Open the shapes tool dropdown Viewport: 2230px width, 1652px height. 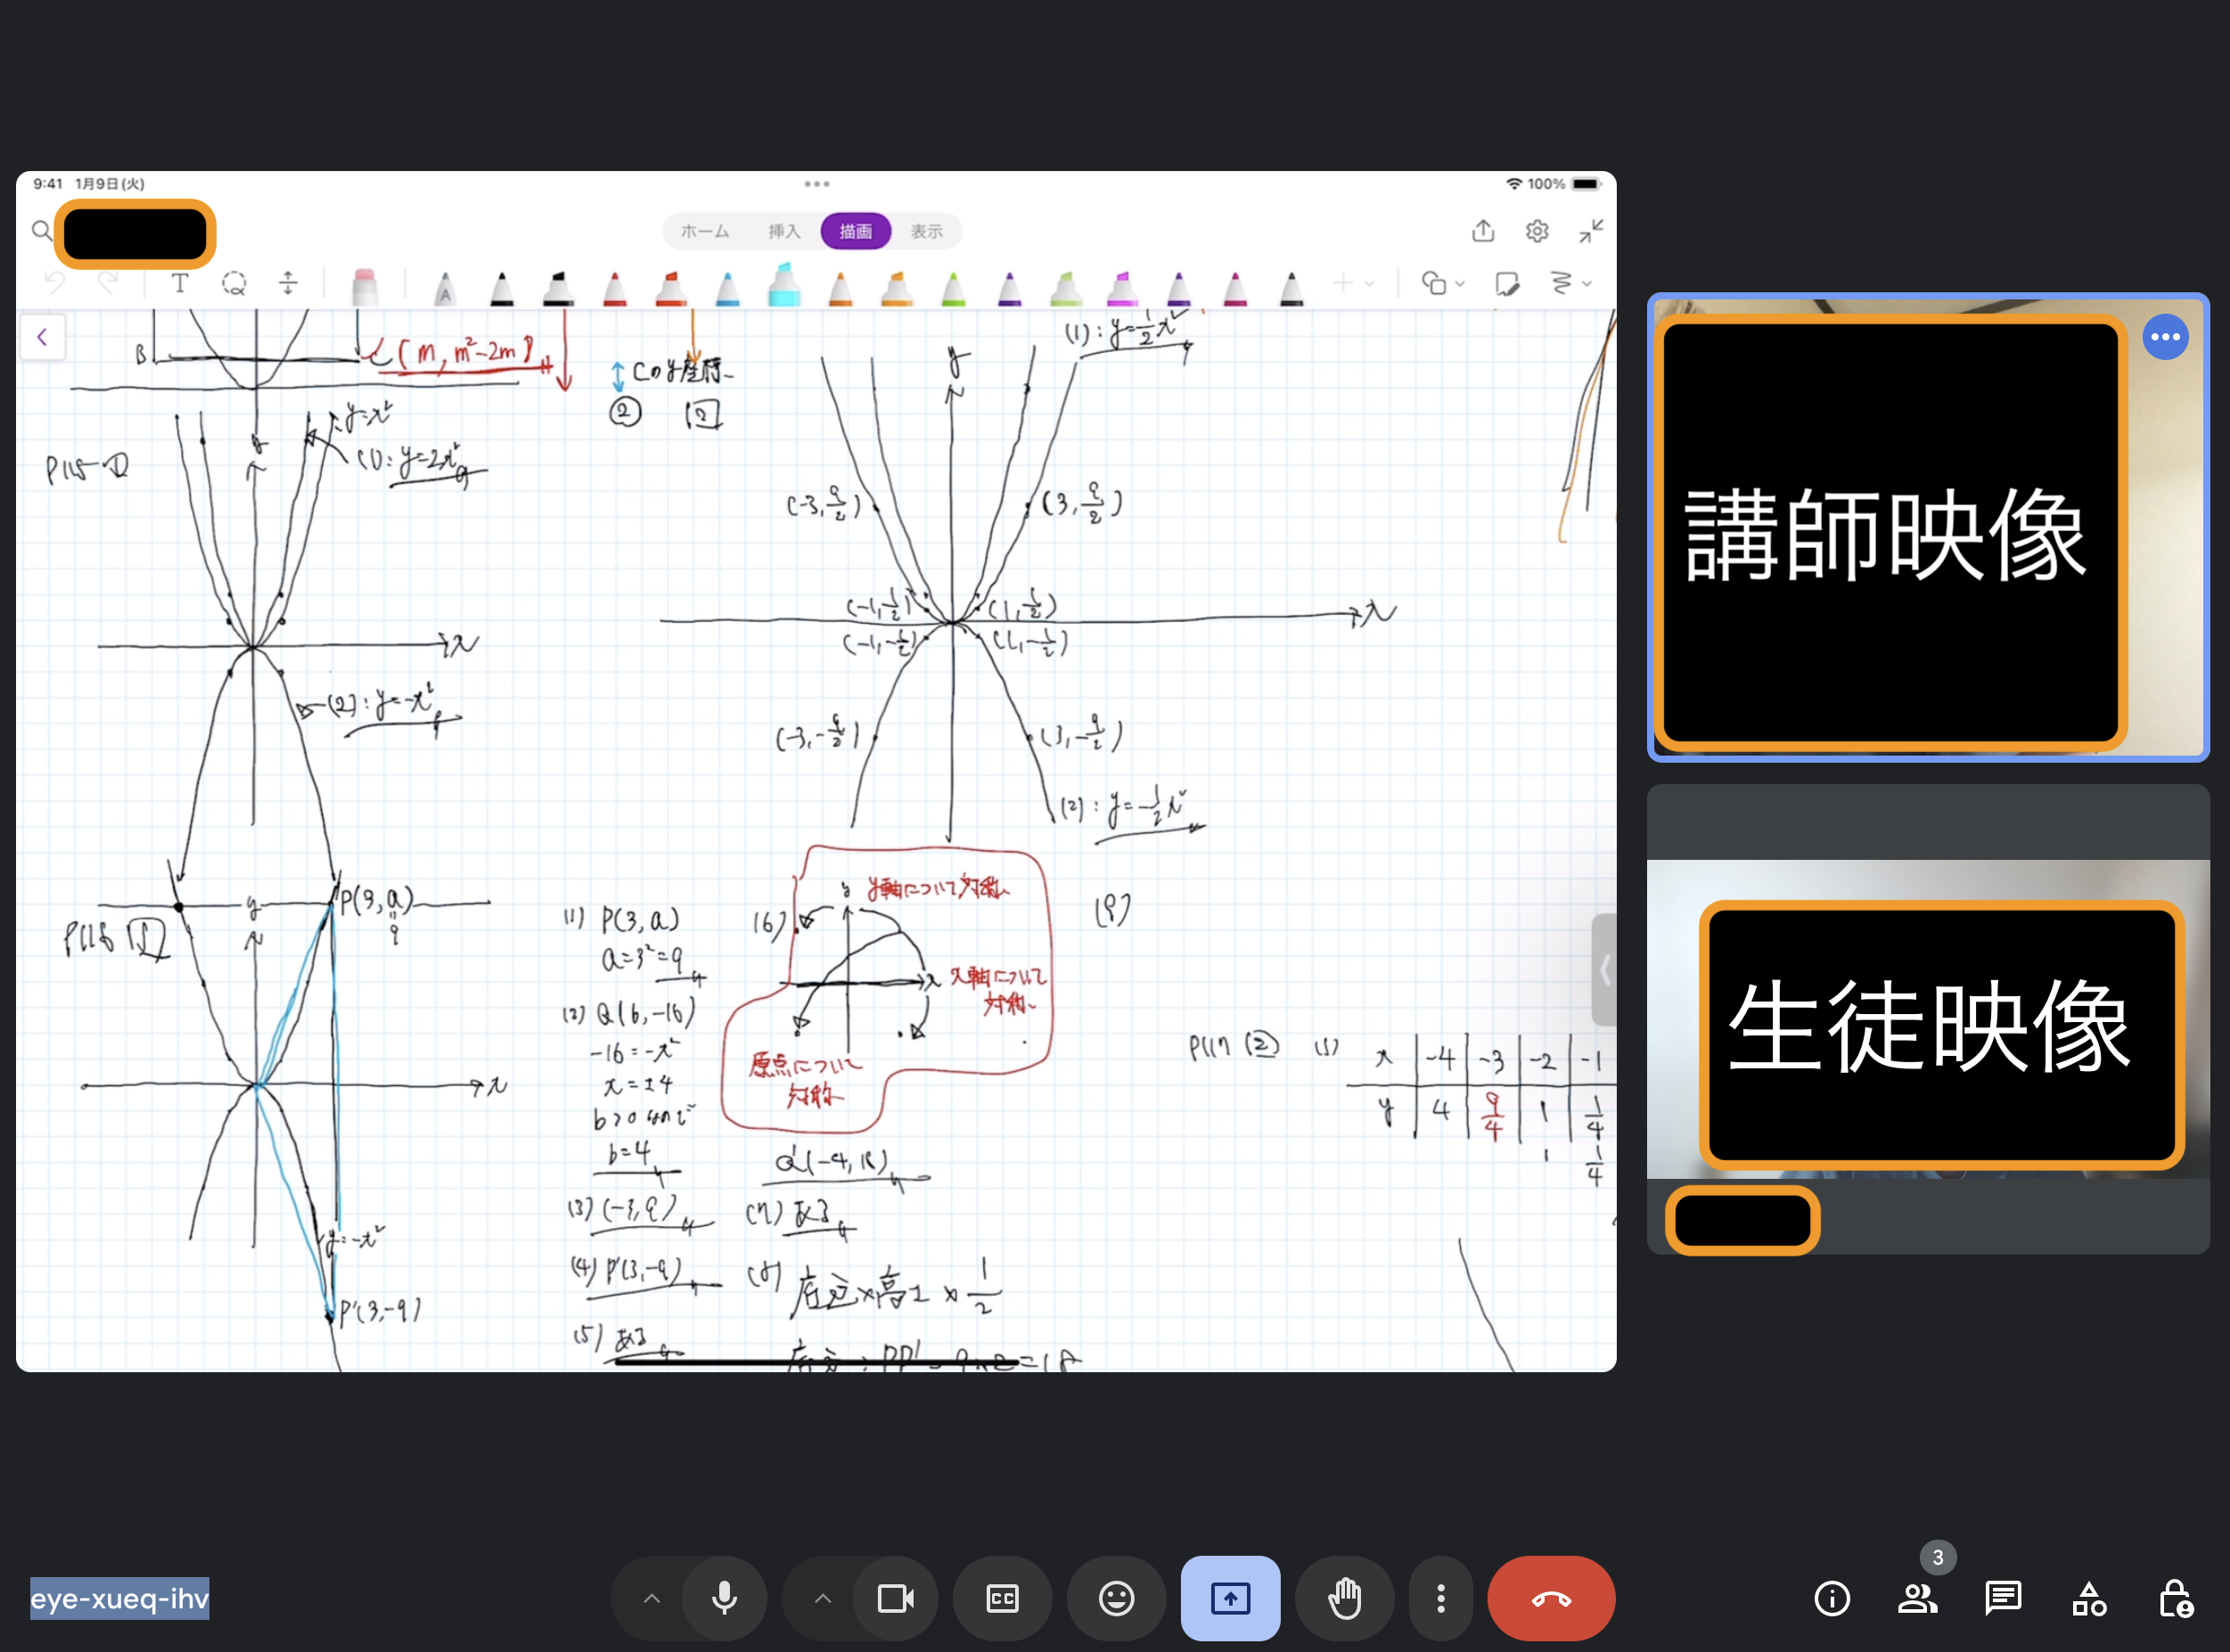pos(1443,284)
